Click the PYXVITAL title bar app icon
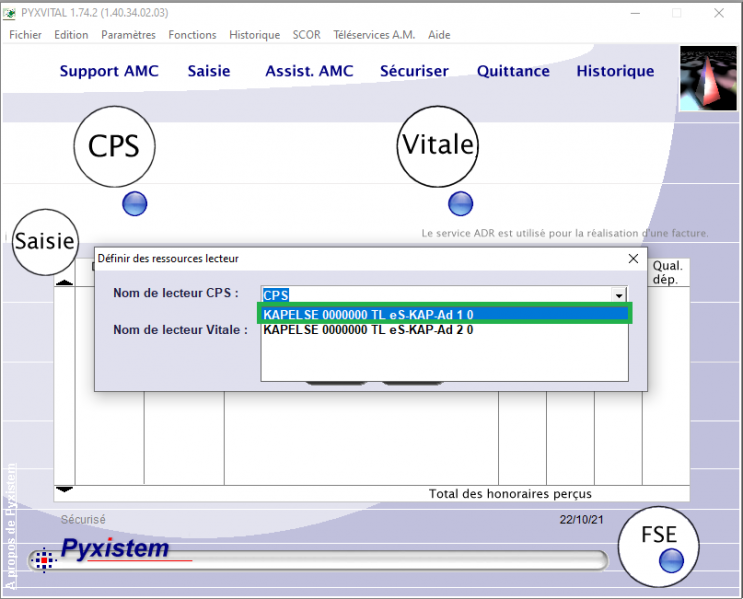 (x=9, y=13)
